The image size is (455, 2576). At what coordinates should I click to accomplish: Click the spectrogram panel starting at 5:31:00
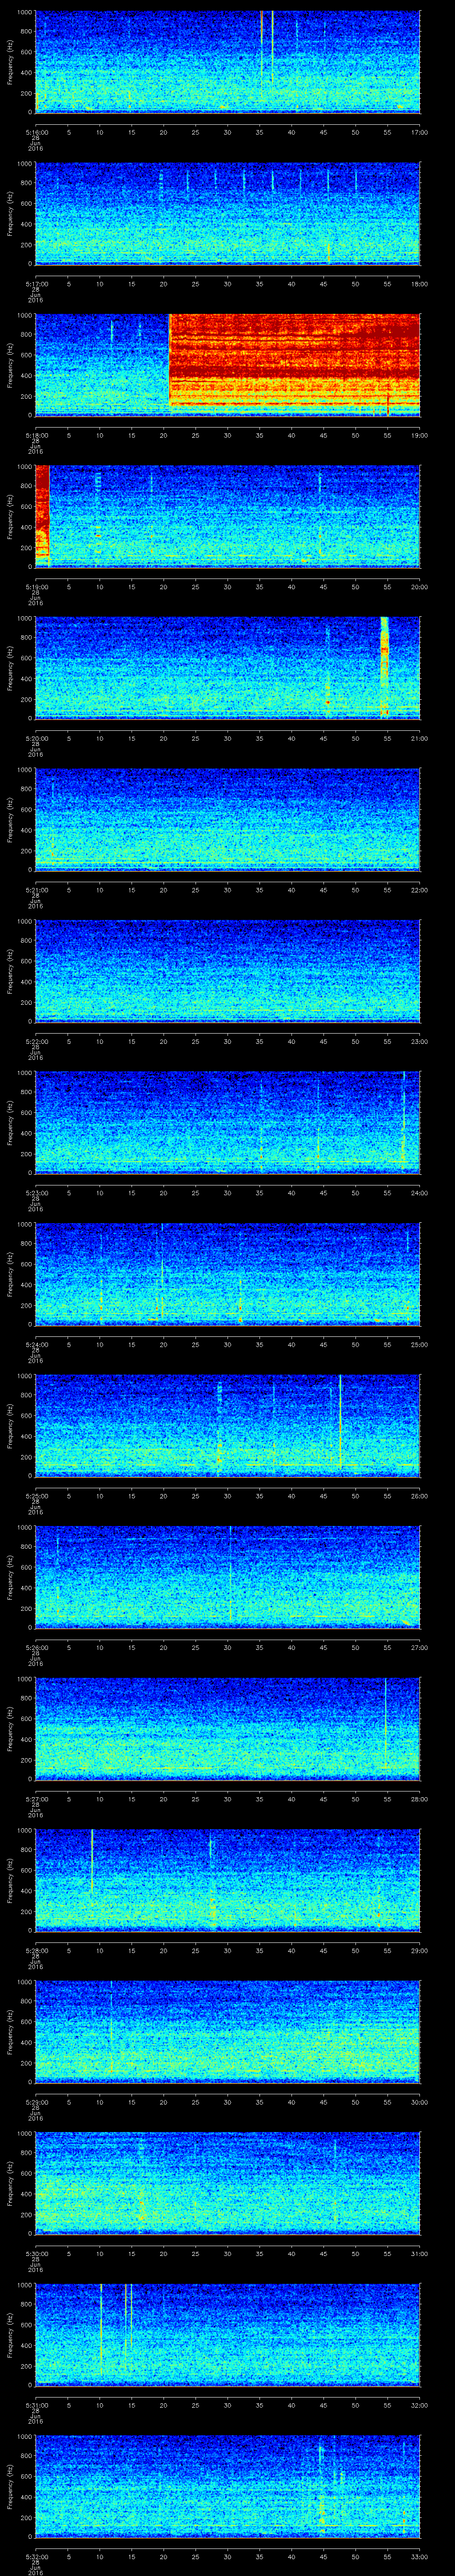tap(227, 2334)
